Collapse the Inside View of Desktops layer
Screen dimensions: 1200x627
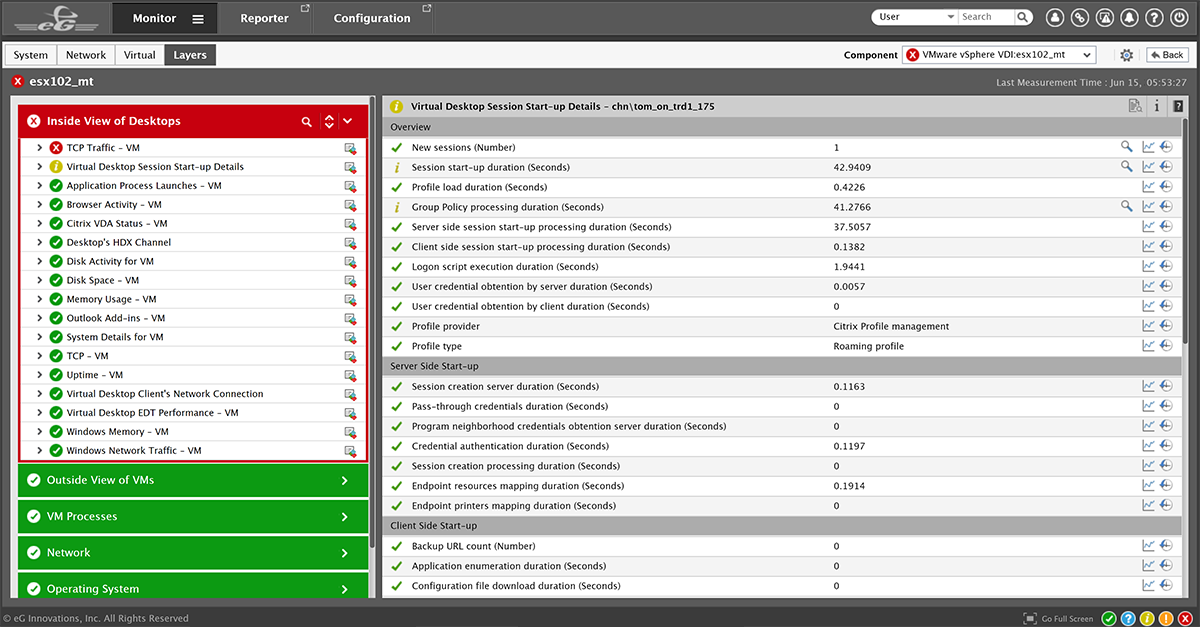tap(347, 121)
